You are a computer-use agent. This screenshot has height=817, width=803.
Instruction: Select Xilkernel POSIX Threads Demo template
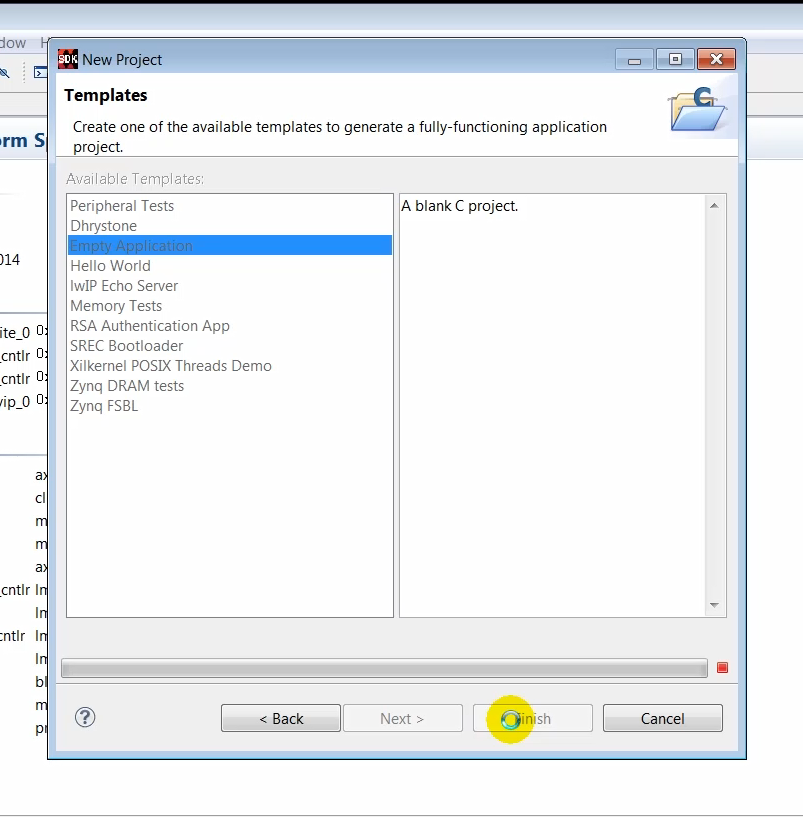(x=171, y=366)
